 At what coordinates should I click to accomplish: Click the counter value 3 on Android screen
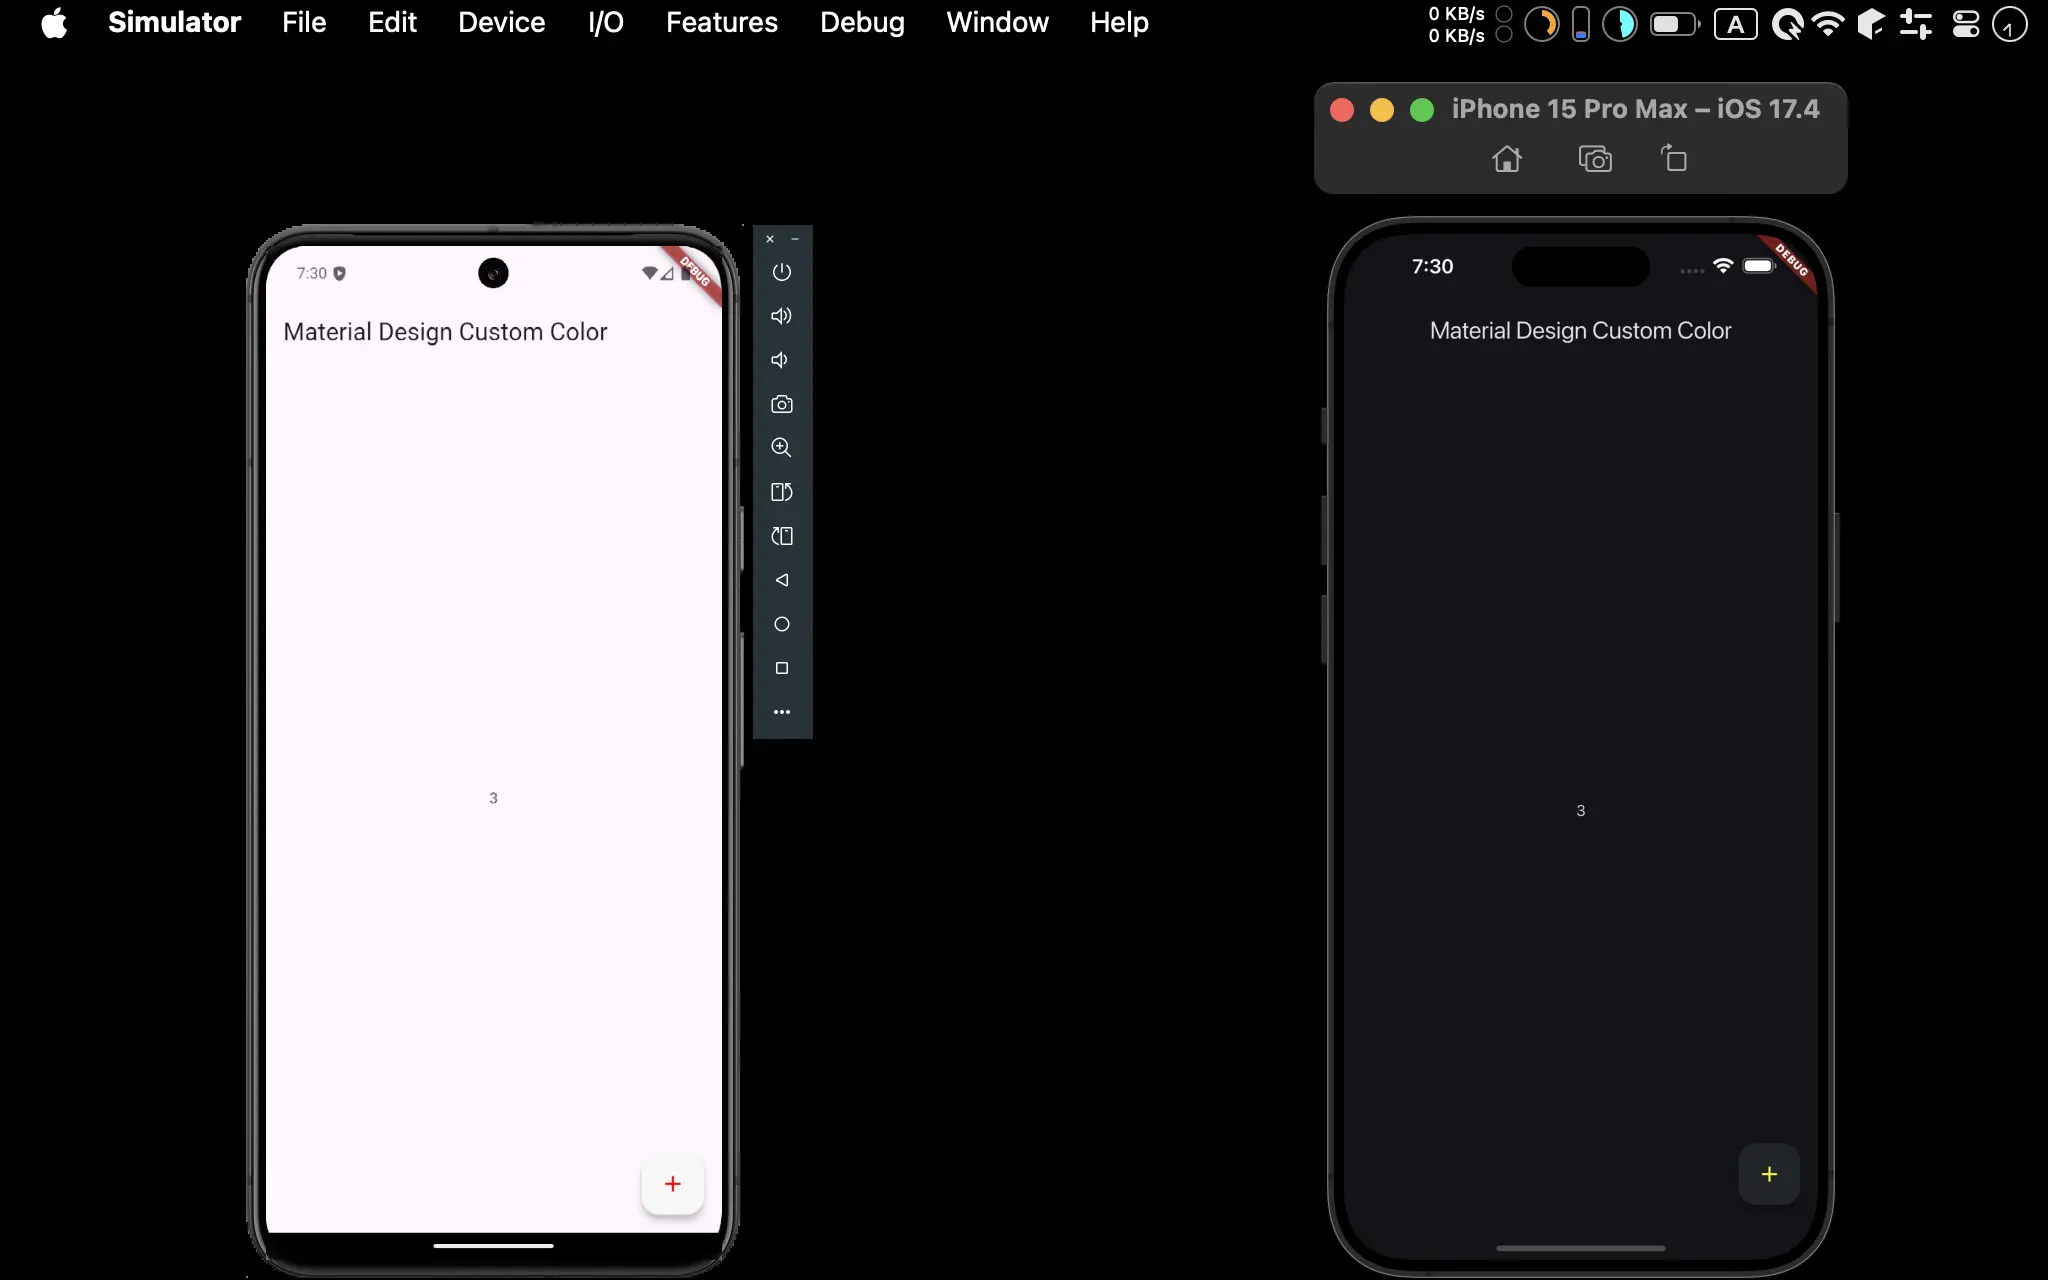click(493, 798)
